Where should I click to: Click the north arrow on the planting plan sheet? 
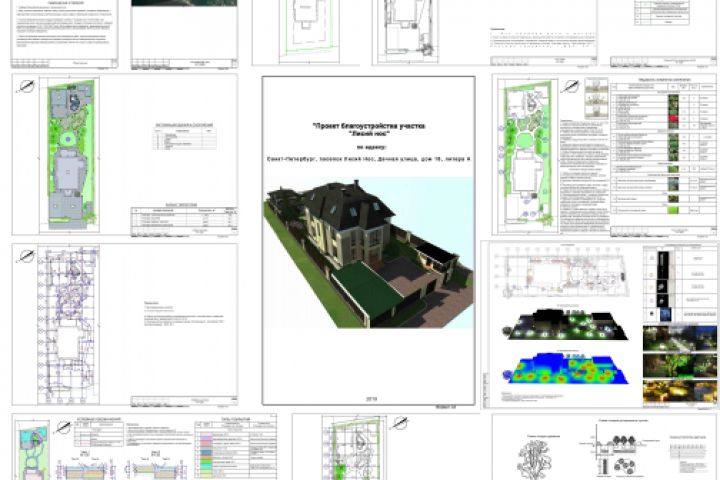[570, 86]
